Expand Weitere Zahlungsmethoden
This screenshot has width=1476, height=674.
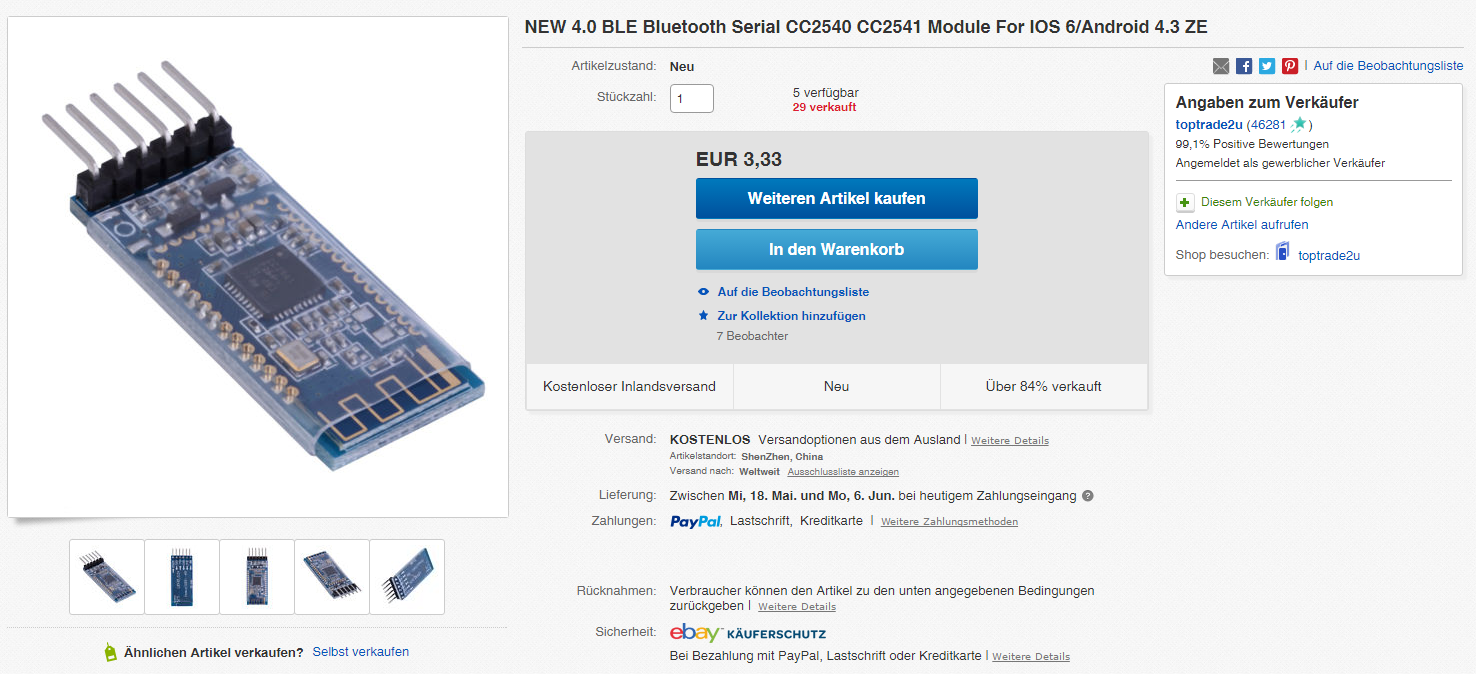[x=948, y=521]
